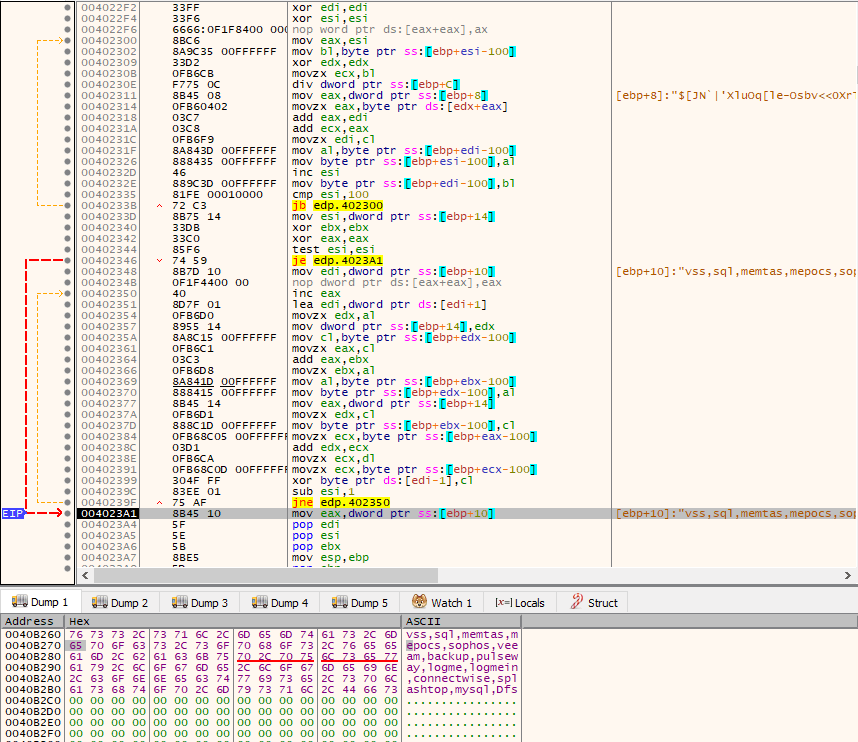Click the je edp.4023A1 jump instruction

(x=337, y=260)
